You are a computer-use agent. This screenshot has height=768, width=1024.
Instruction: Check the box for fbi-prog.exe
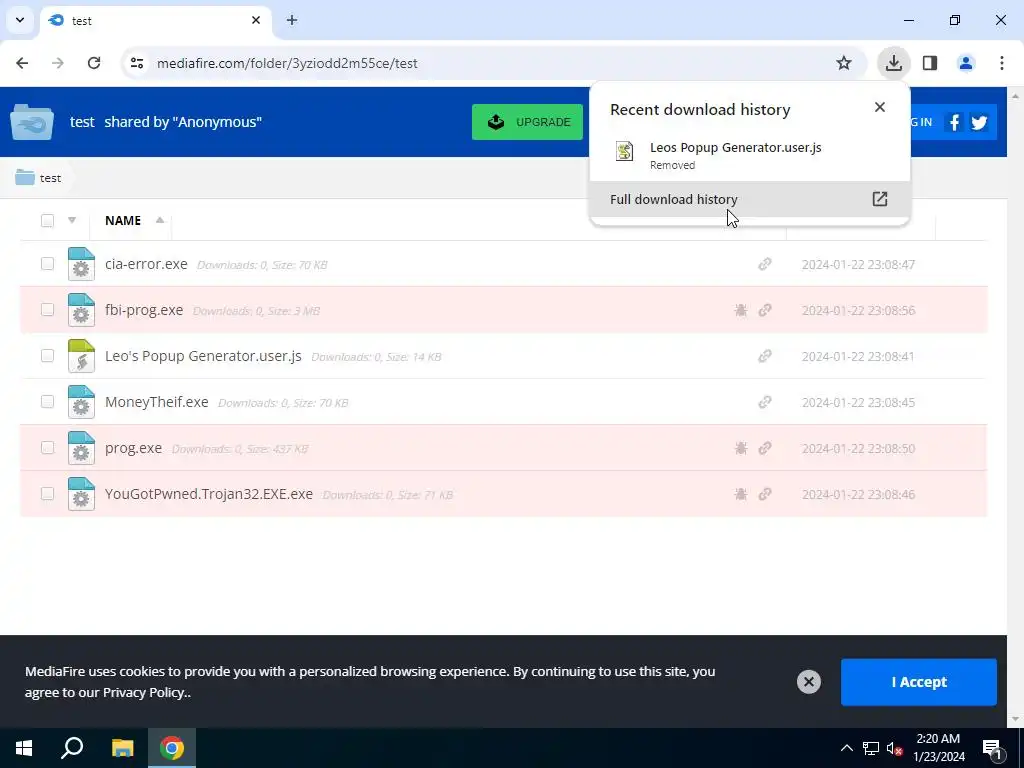pyautogui.click(x=47, y=310)
